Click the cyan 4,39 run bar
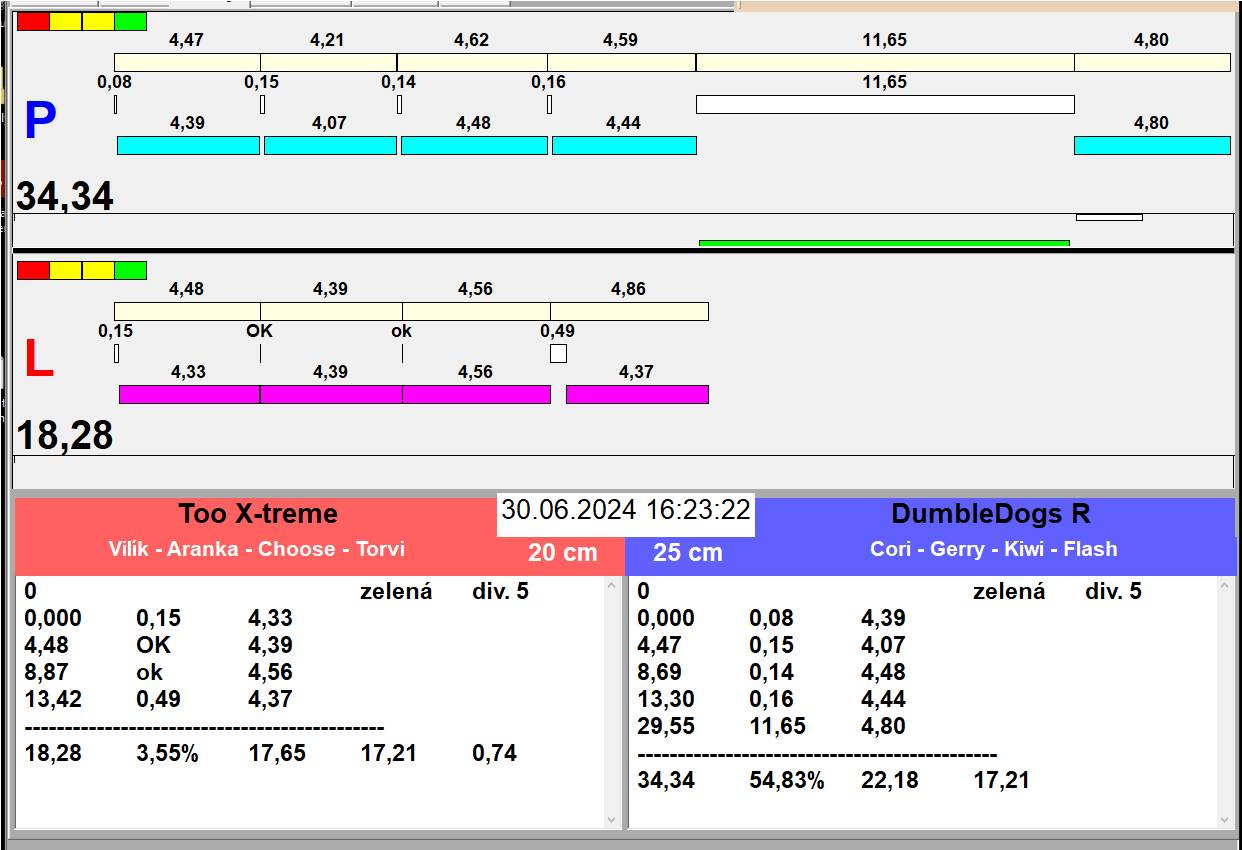The height and width of the screenshot is (850, 1242). point(188,146)
